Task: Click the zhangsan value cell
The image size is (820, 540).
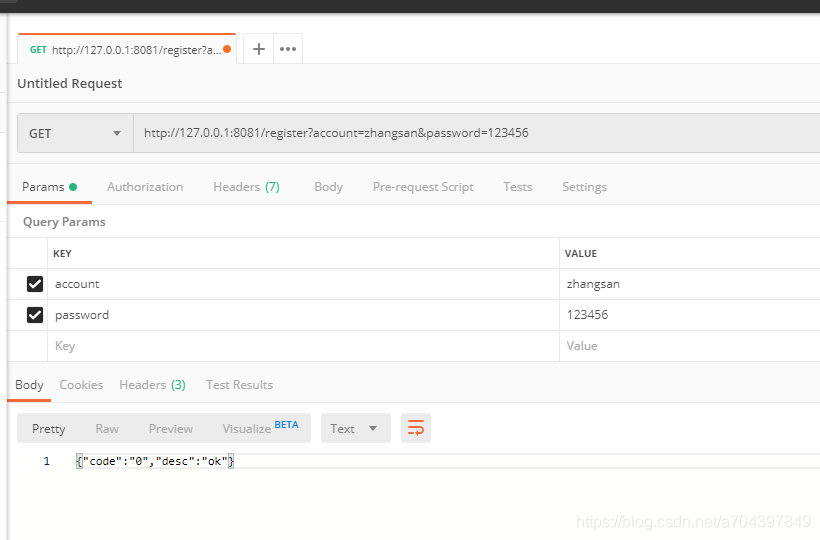Action: tap(690, 284)
